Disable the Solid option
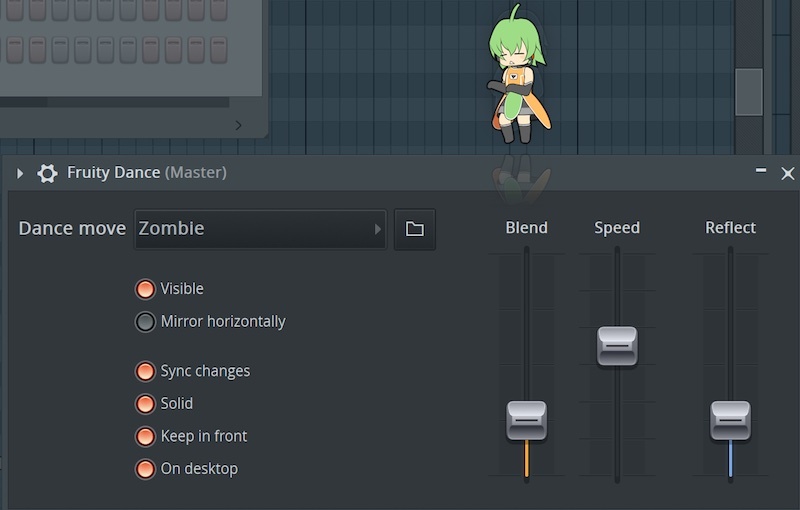Screen dimensions: 800x510 (x=146, y=404)
